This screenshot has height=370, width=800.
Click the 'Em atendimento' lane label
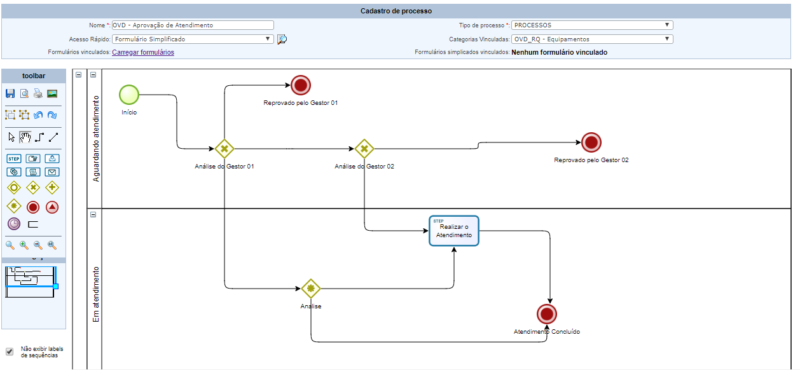coord(95,294)
